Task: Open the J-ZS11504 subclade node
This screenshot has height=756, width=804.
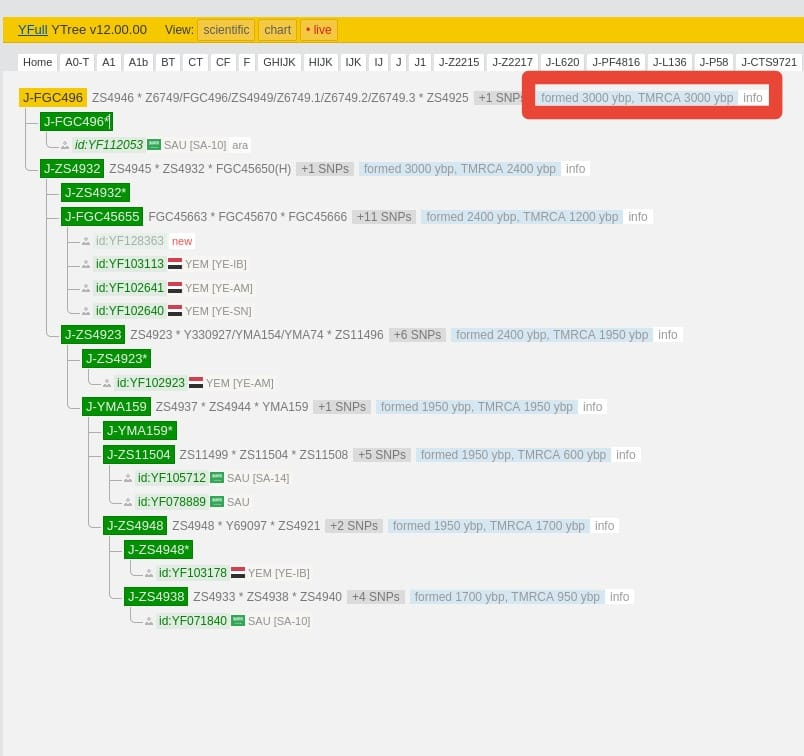Action: (138, 454)
